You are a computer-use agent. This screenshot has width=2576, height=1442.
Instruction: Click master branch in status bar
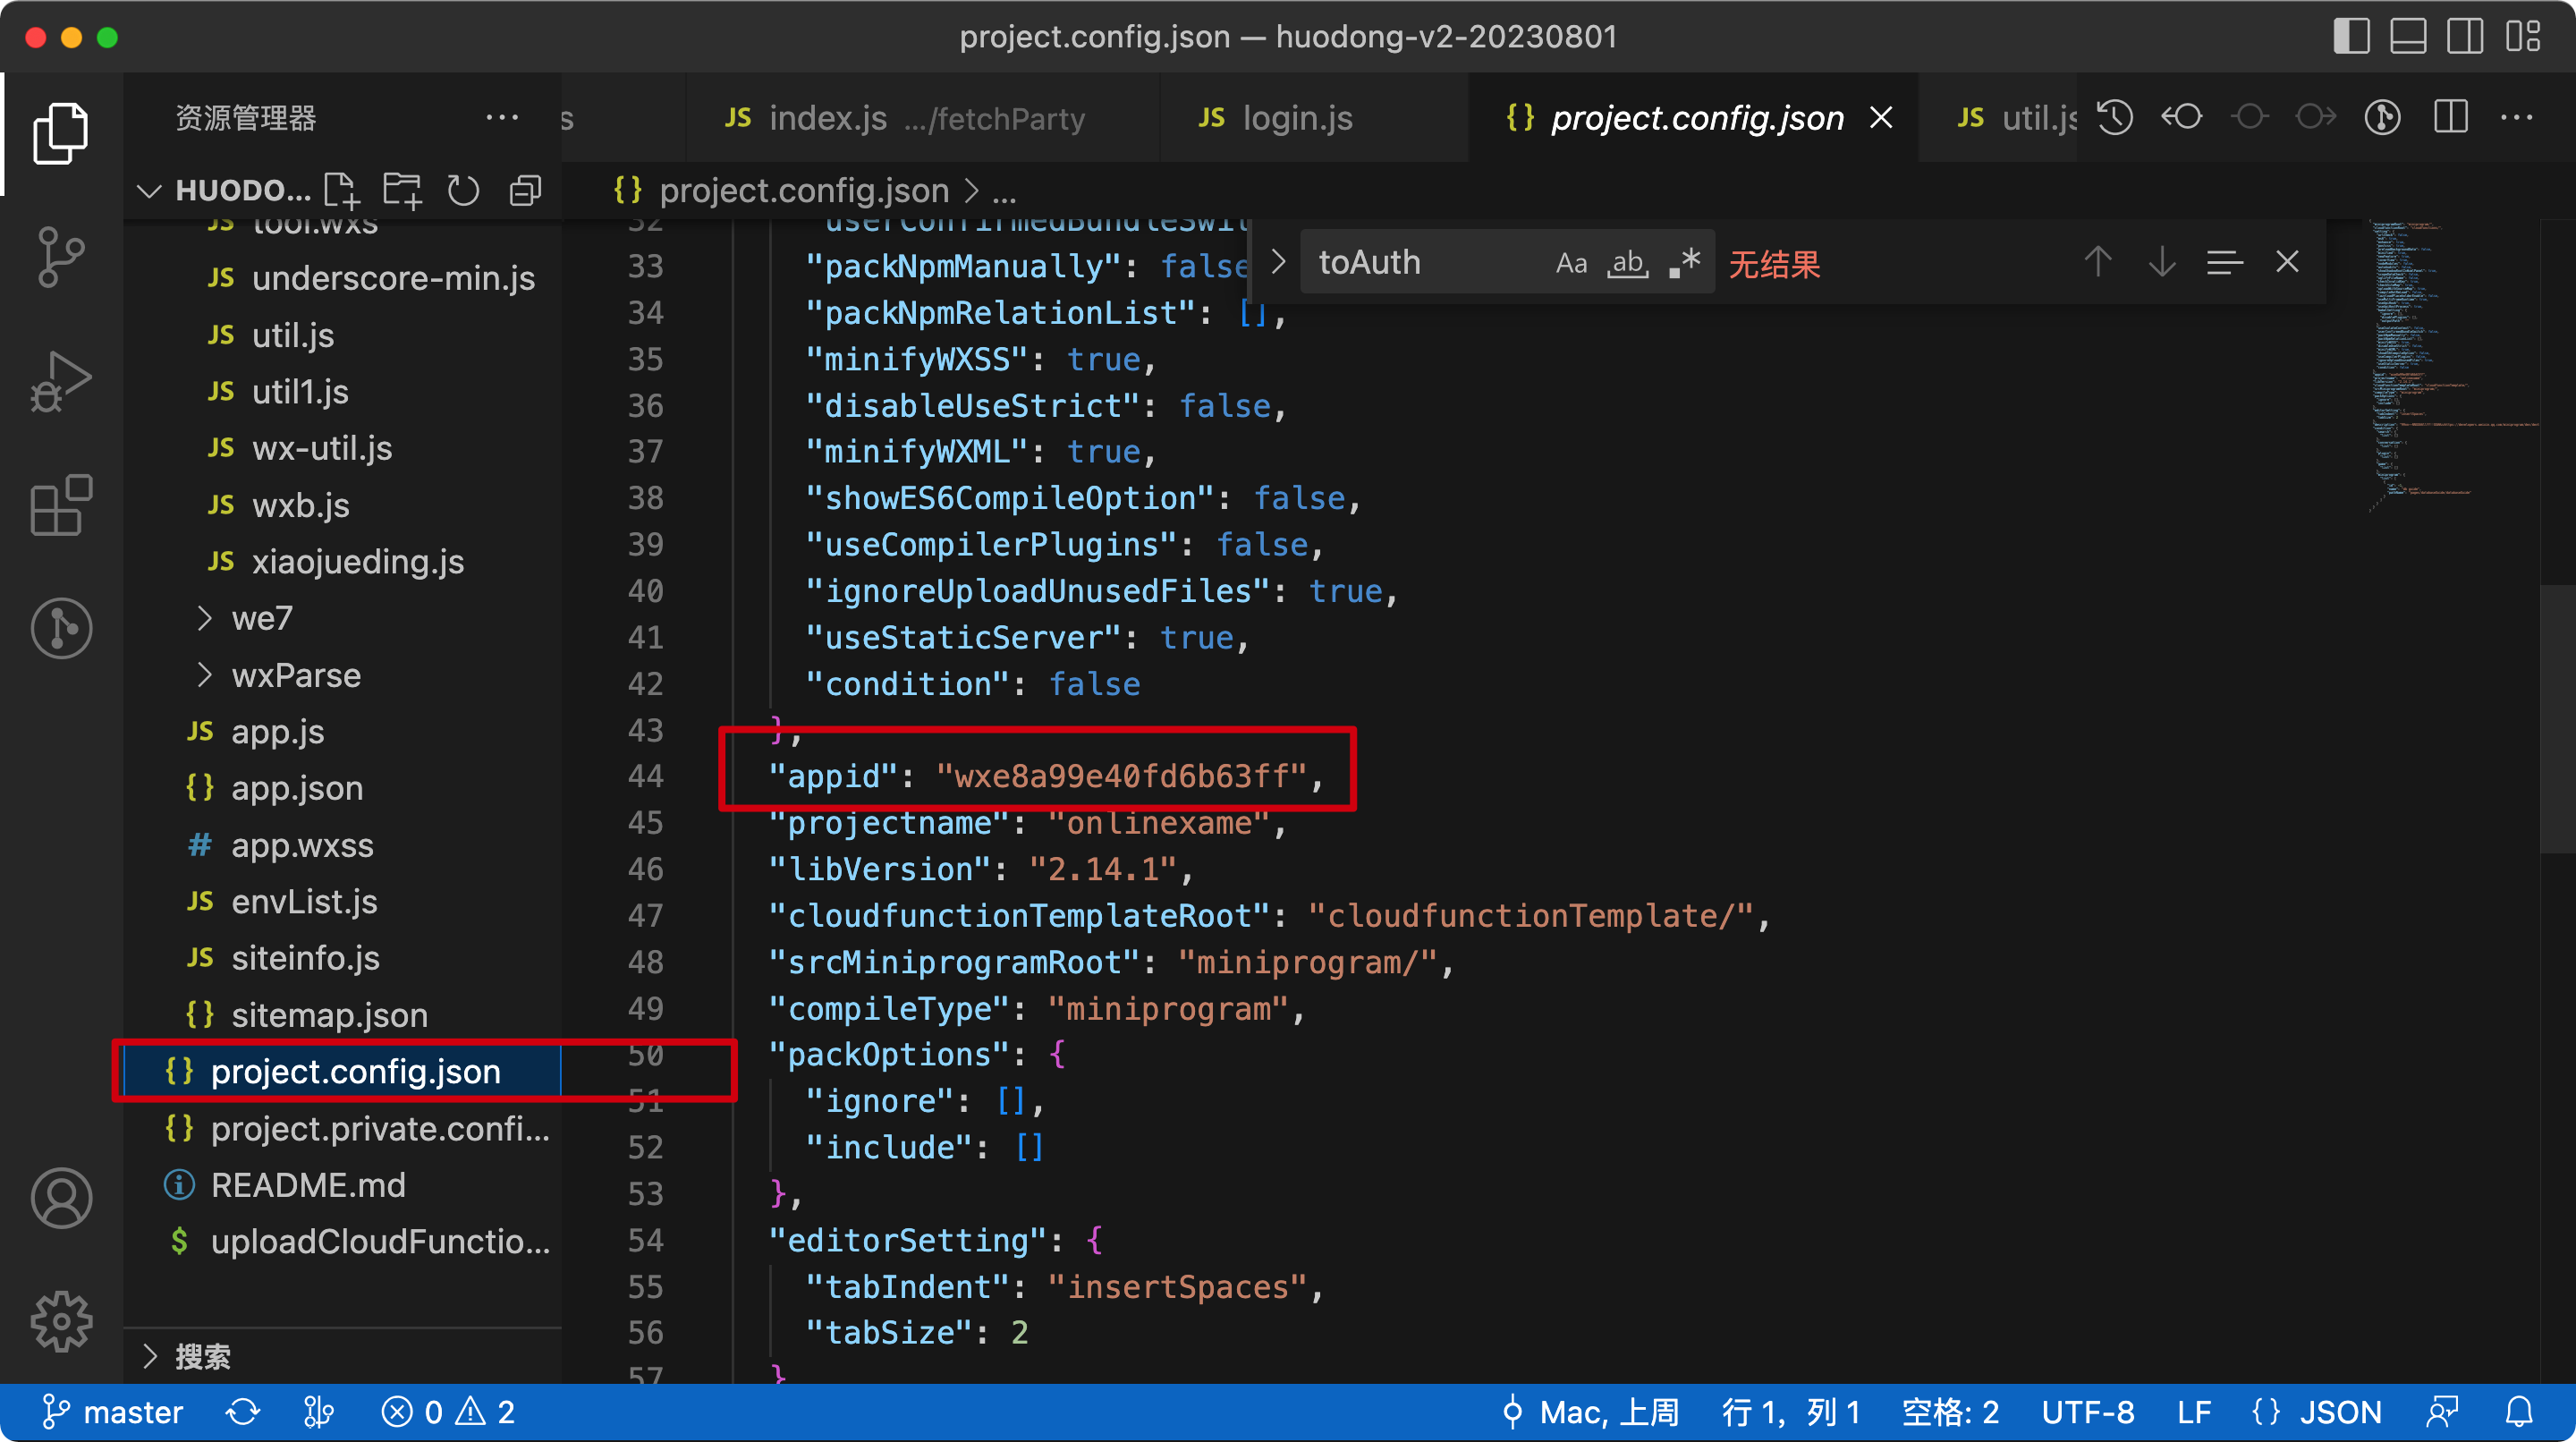[112, 1412]
